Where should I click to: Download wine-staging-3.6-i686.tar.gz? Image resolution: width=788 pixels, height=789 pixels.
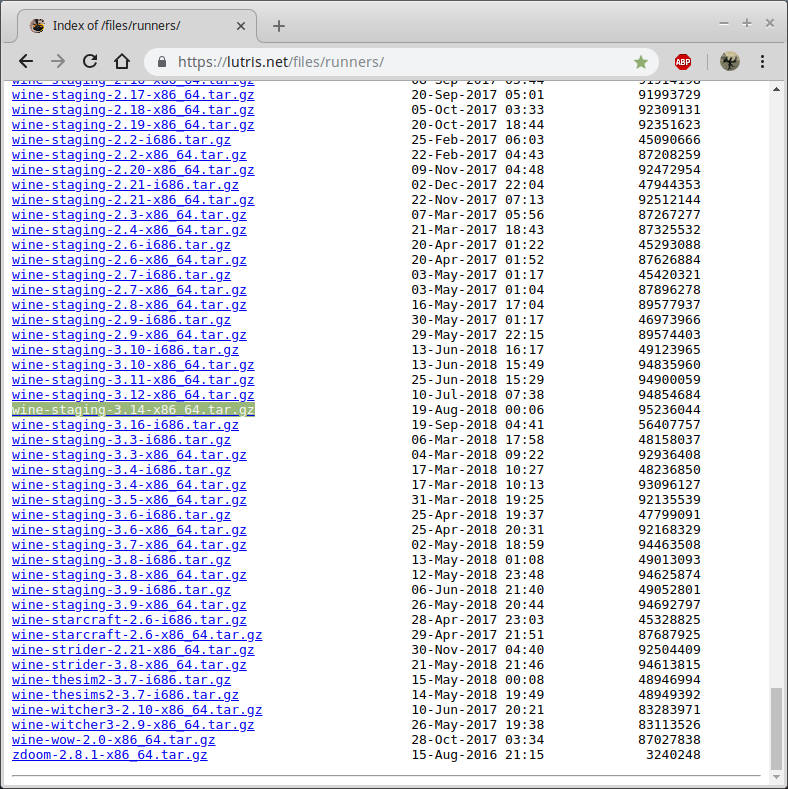click(121, 515)
